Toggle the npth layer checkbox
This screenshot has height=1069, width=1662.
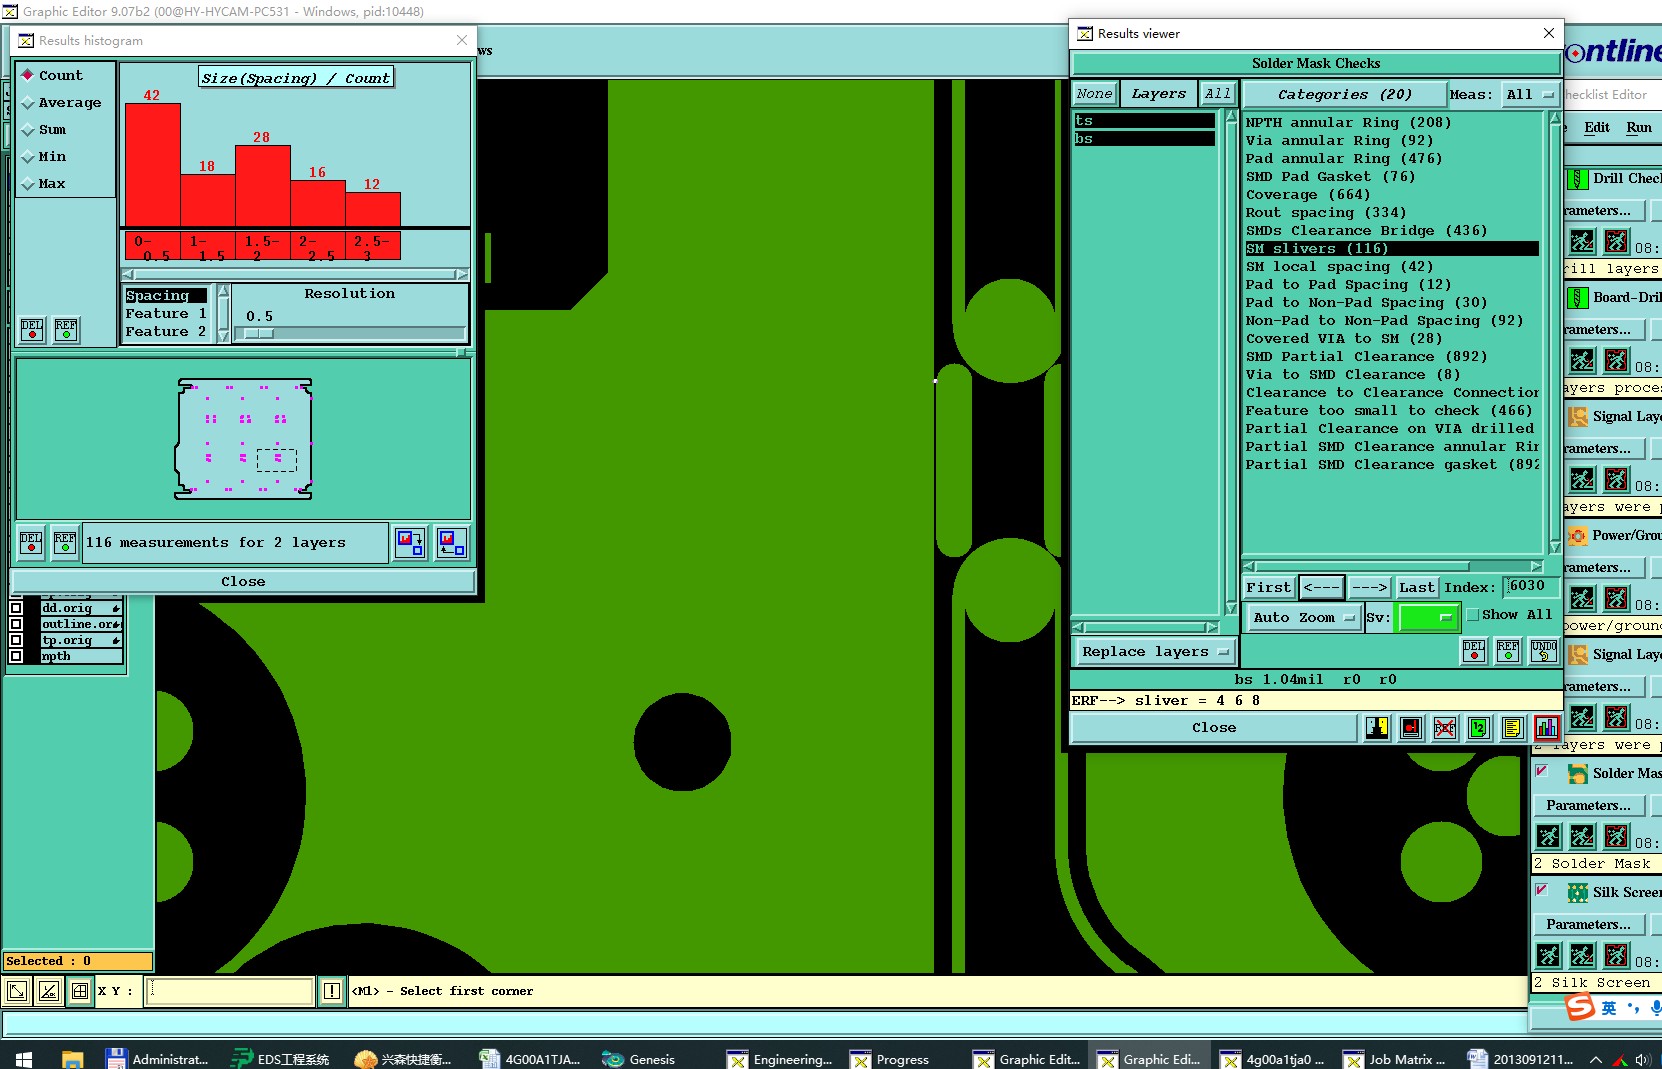pyautogui.click(x=16, y=656)
